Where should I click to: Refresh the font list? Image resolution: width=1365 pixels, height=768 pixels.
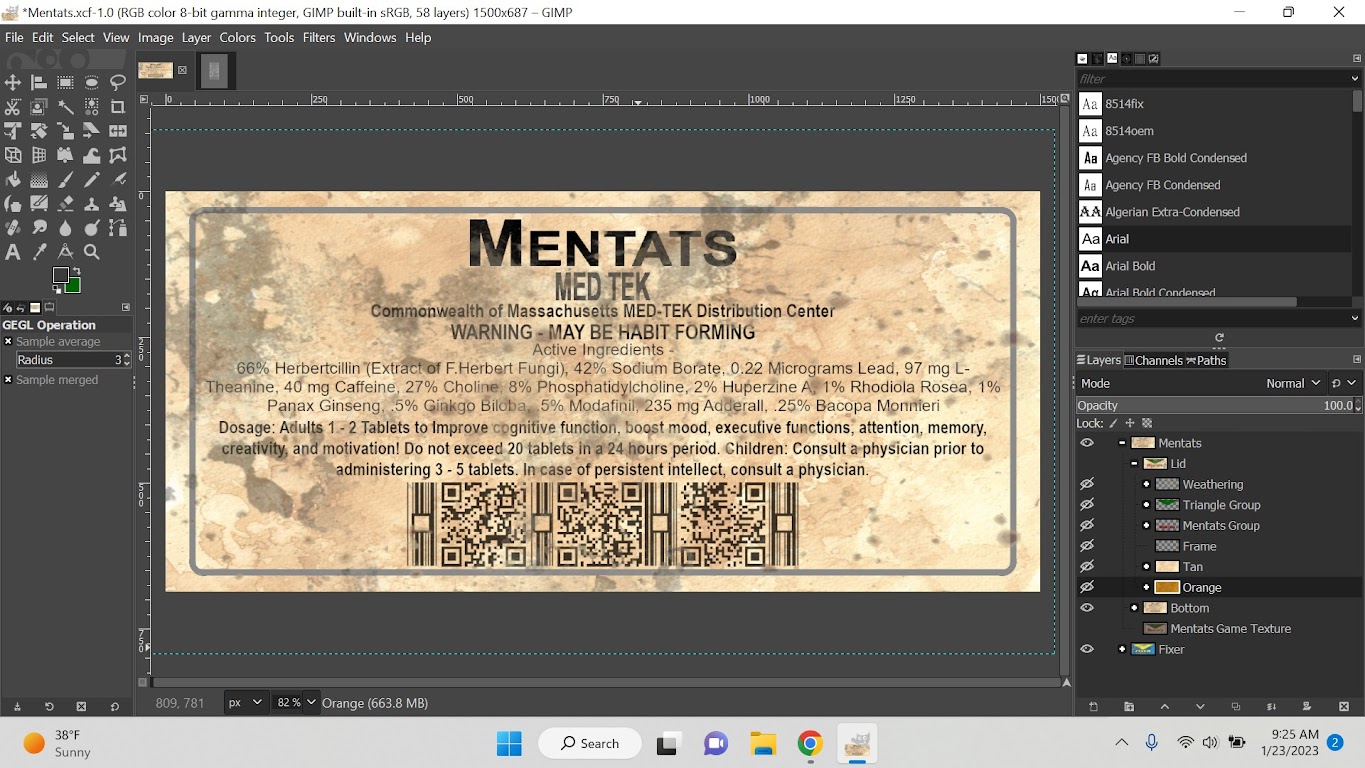click(x=1219, y=338)
